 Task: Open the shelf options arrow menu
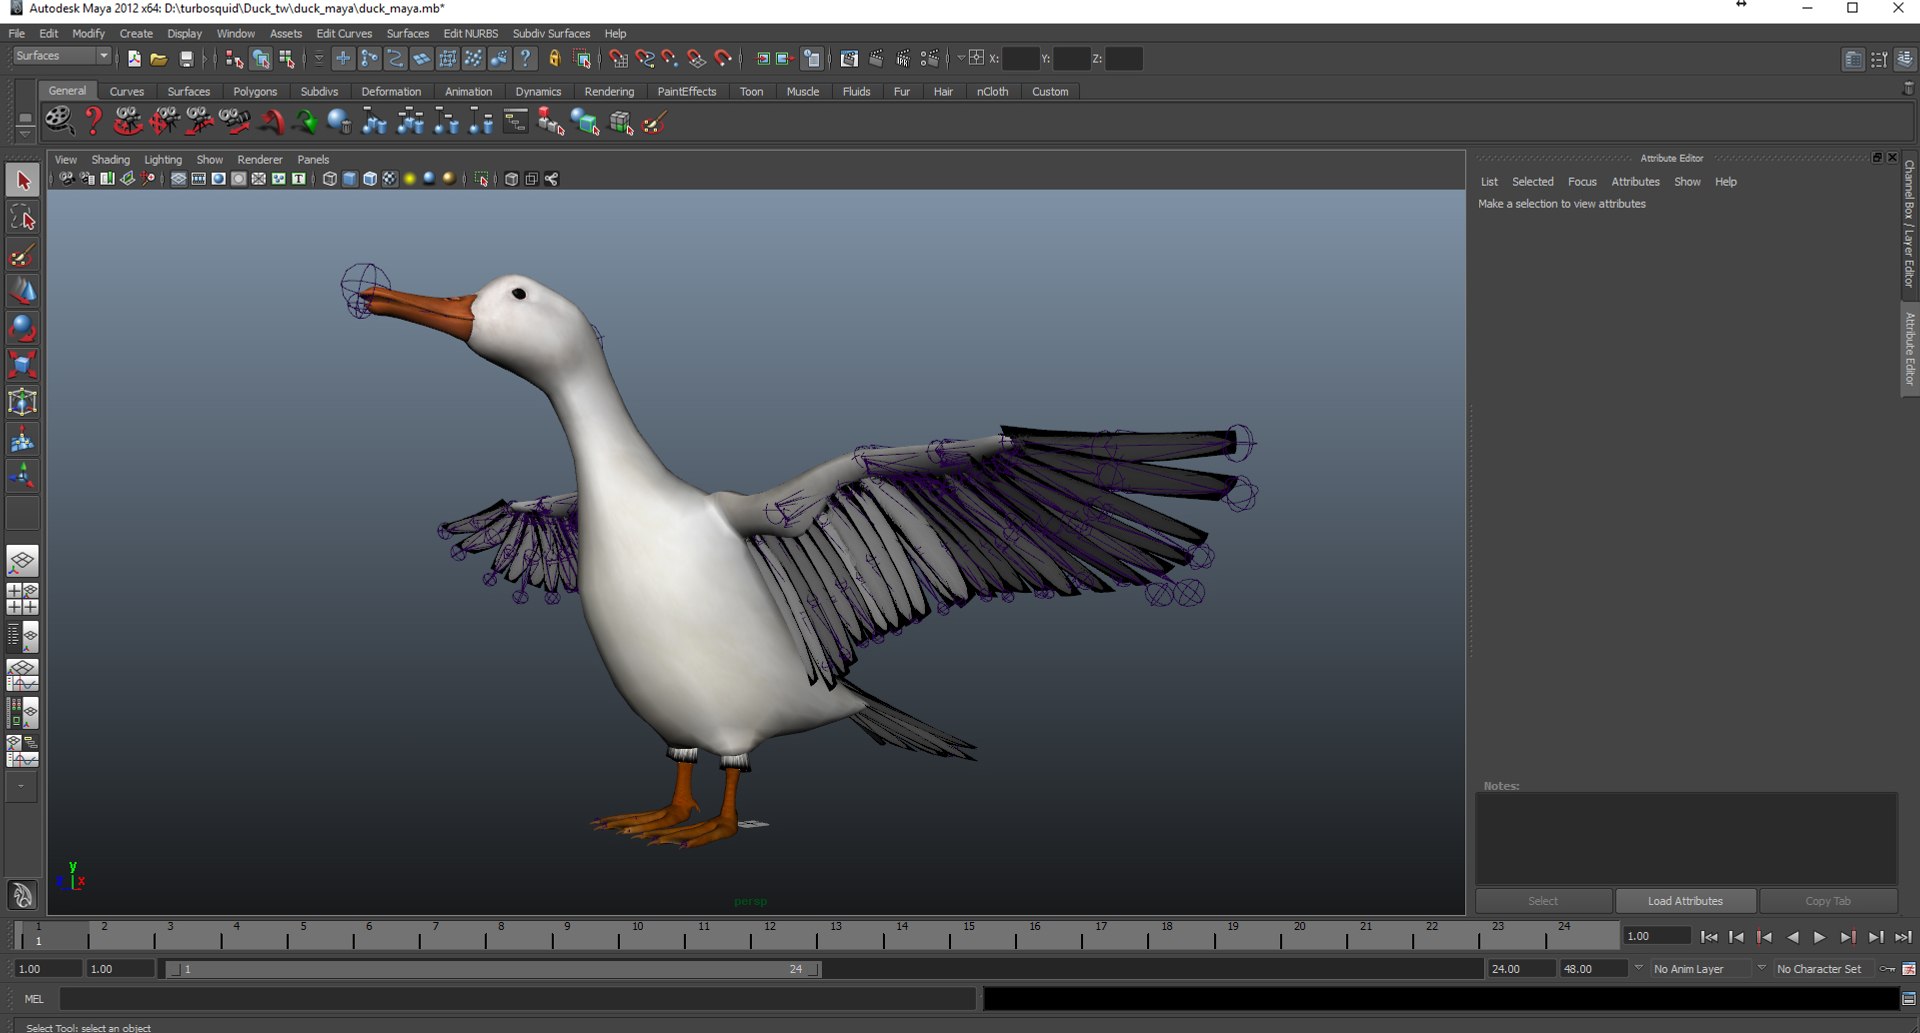(x=25, y=136)
